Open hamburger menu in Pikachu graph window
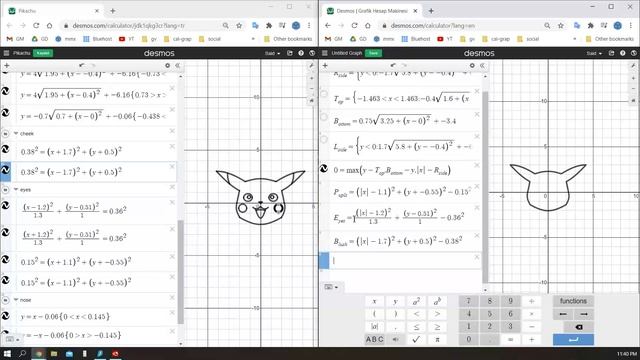This screenshot has width=640, height=360. coord(6,53)
